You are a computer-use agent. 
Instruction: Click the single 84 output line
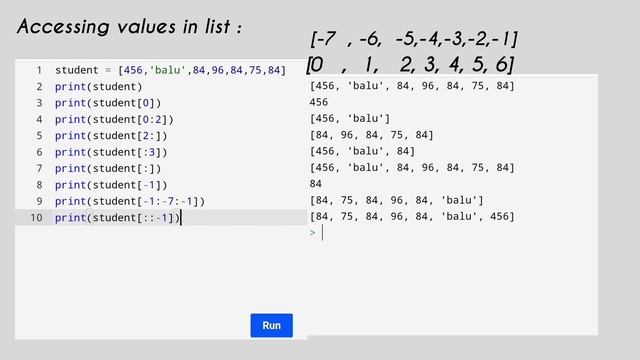click(x=316, y=184)
